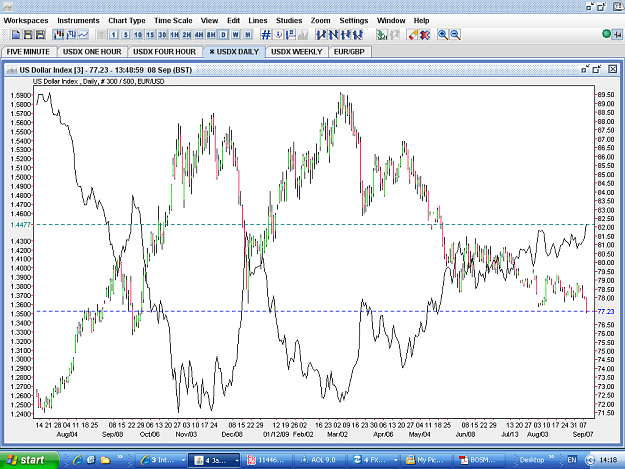Screen dimensions: 625x469
Task: Open the Studies menu
Action: tap(289, 21)
